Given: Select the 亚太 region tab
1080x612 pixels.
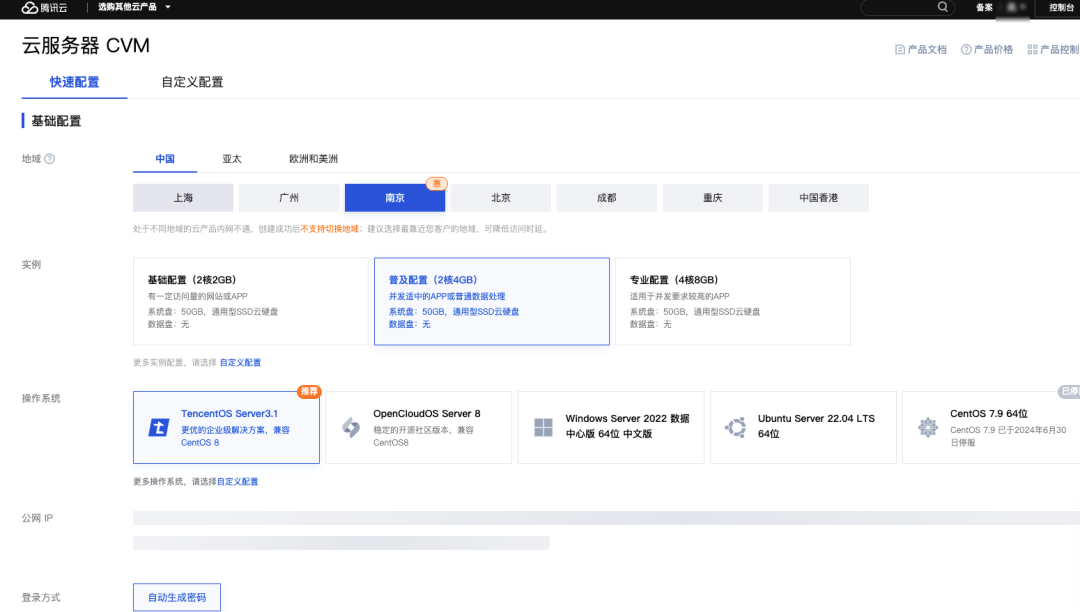Looking at the screenshot, I should point(232,159).
